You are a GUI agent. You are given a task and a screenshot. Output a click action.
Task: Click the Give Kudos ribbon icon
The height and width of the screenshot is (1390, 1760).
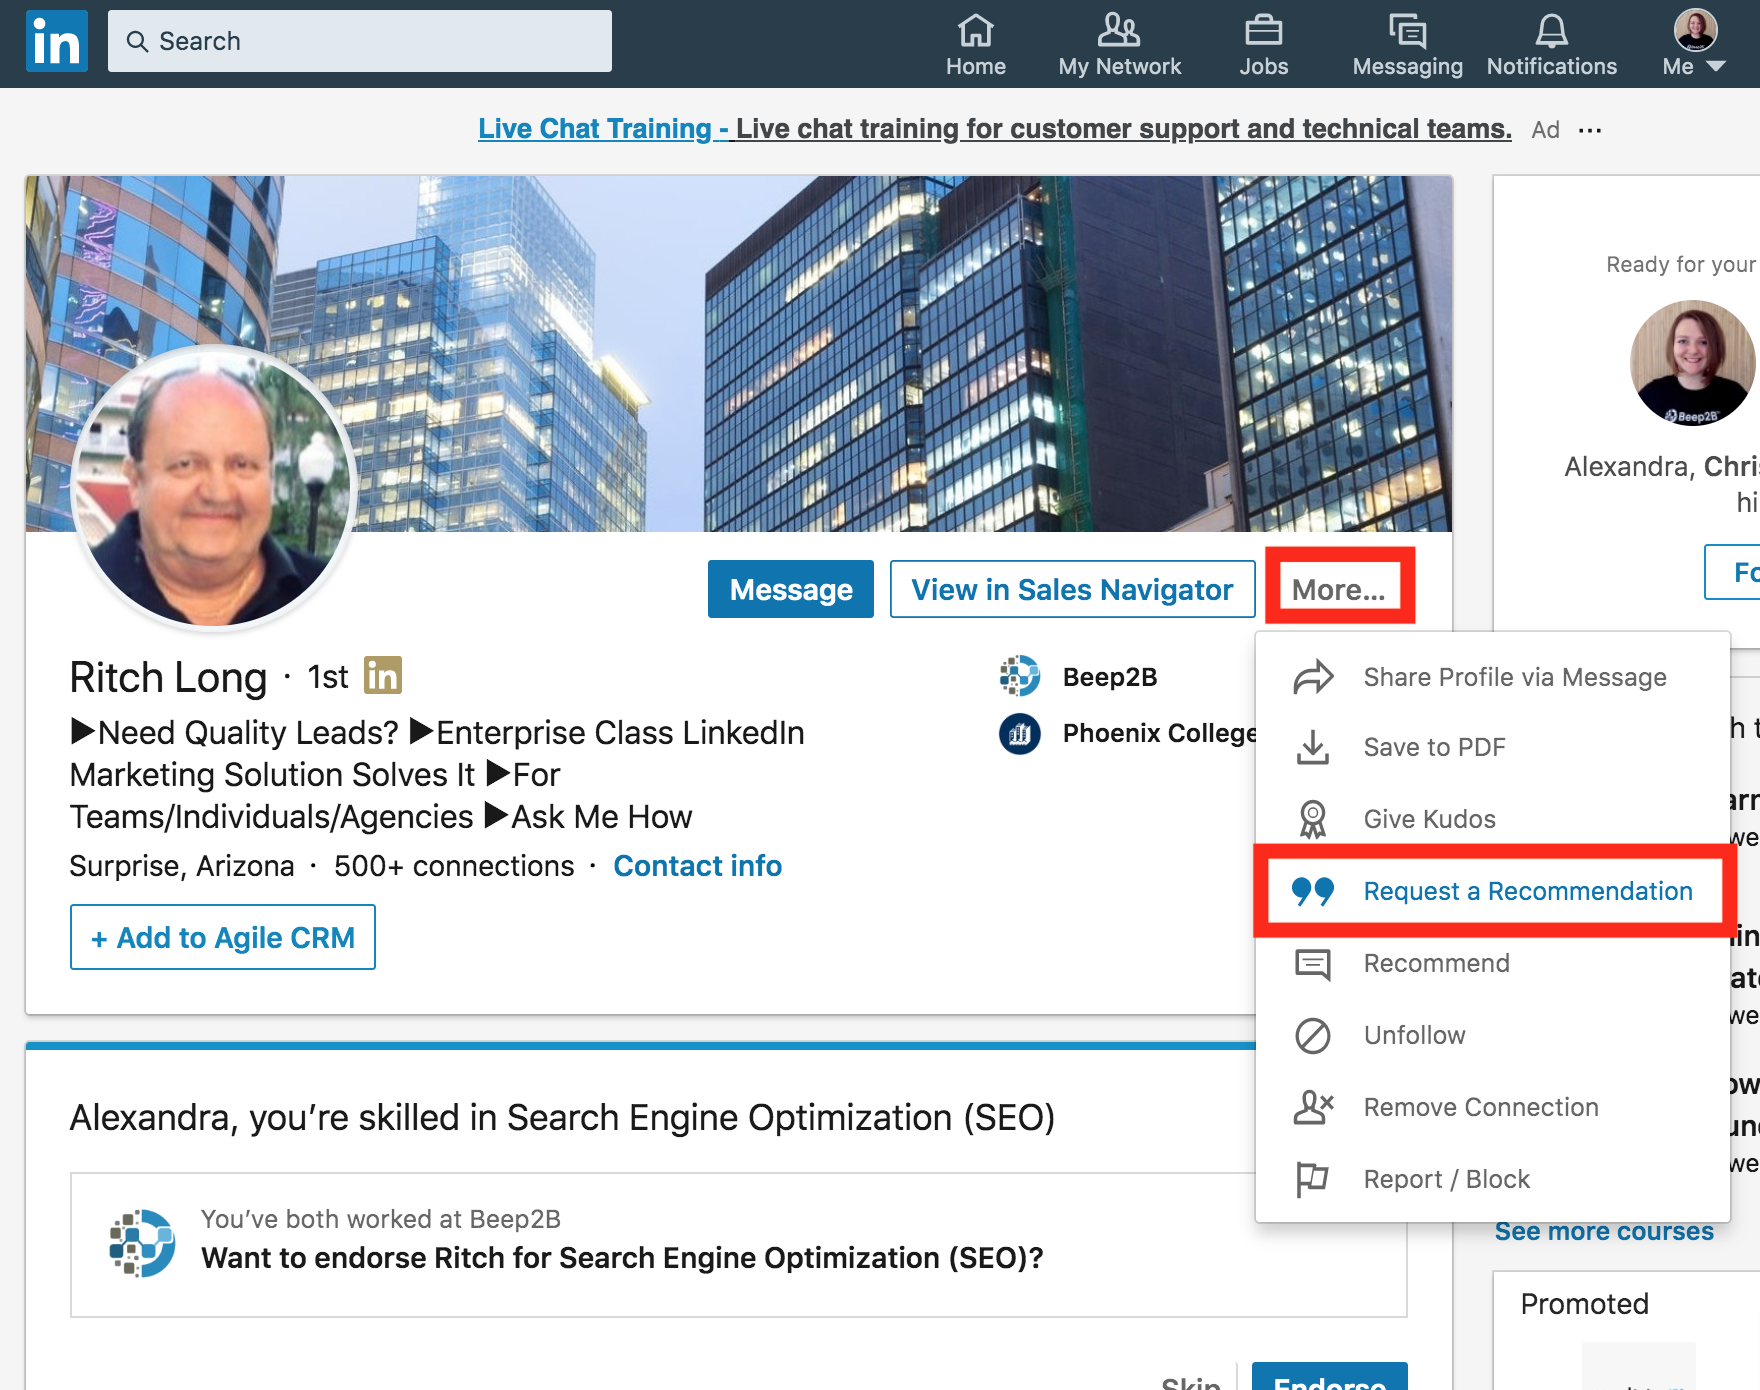point(1313,819)
